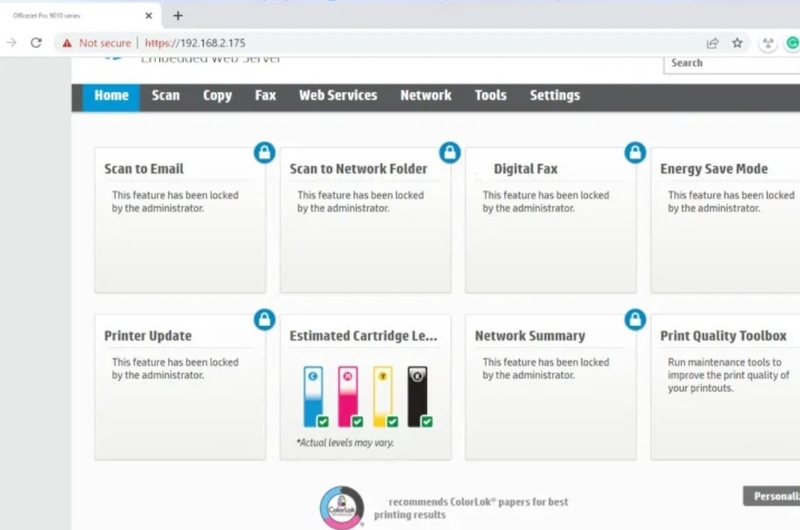Image resolution: width=800 pixels, height=530 pixels.
Task: Click the recommends ColorLok papers text
Action: click(x=471, y=508)
